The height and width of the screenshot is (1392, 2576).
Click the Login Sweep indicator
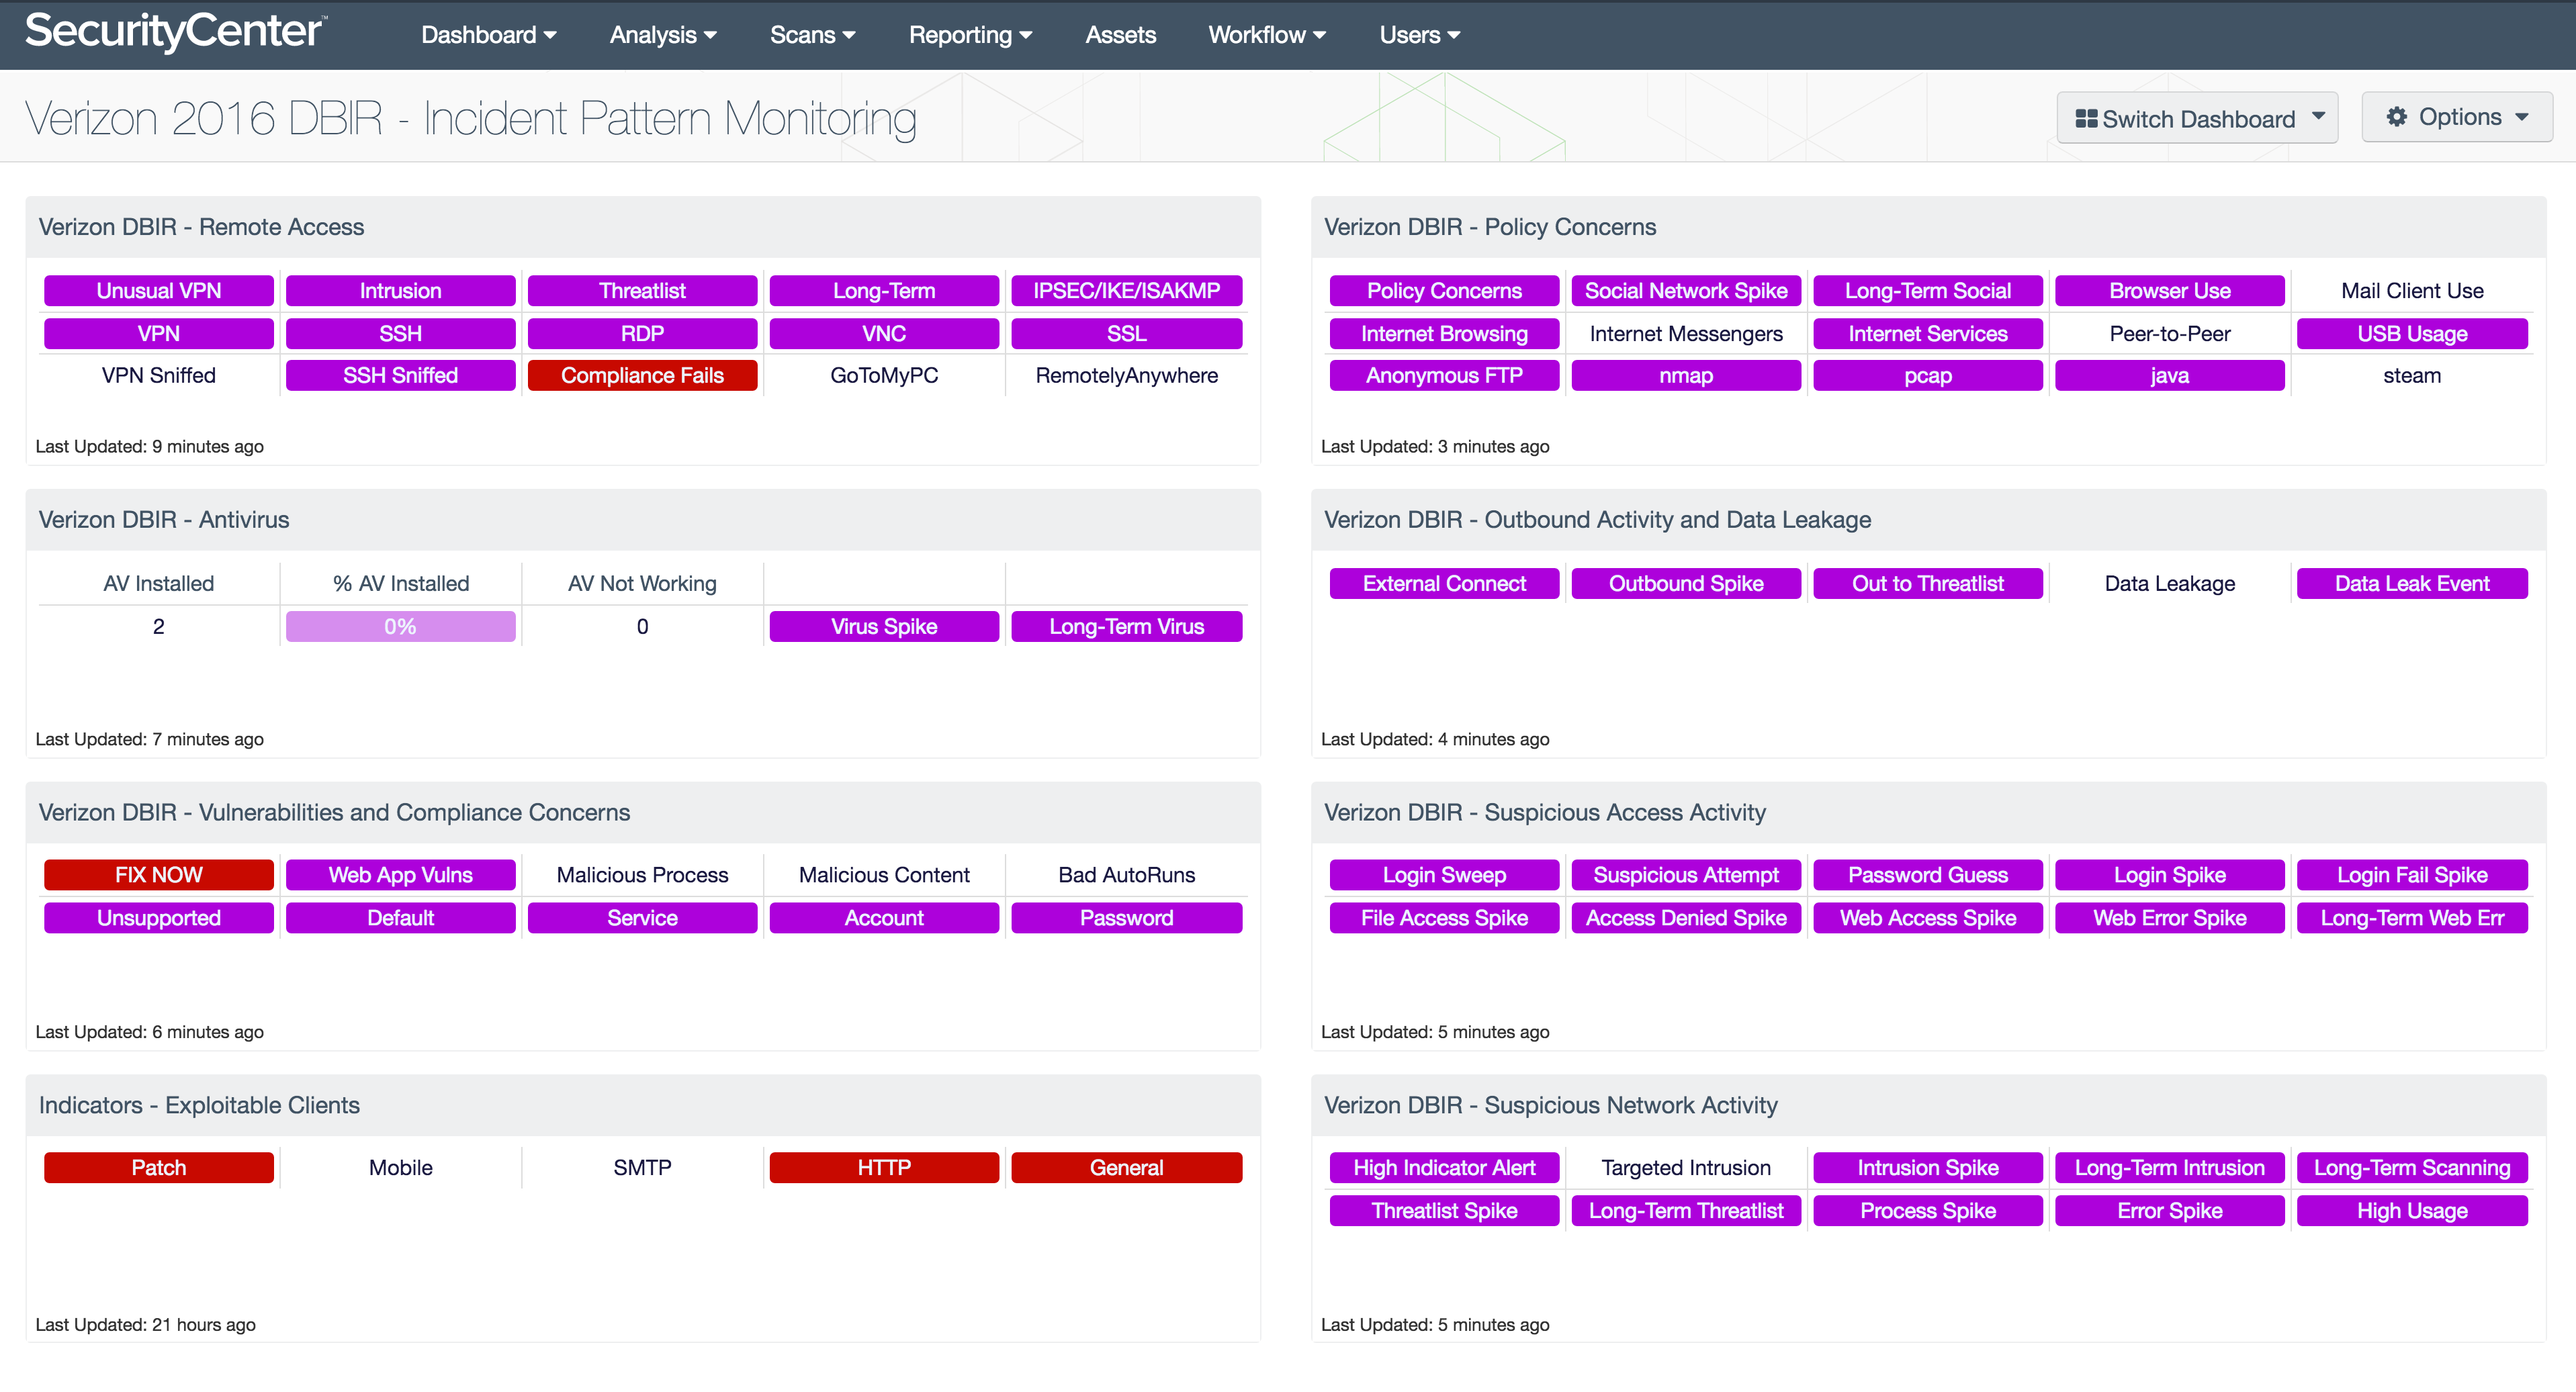(x=1445, y=875)
